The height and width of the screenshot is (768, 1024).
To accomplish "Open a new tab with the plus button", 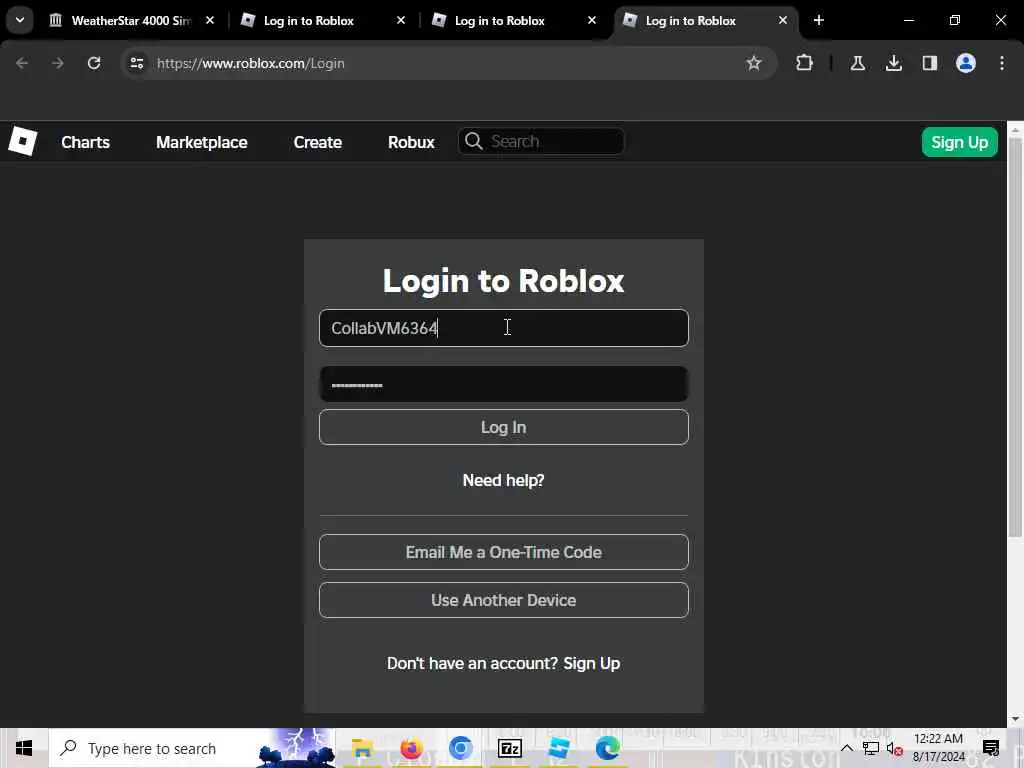I will click(818, 20).
